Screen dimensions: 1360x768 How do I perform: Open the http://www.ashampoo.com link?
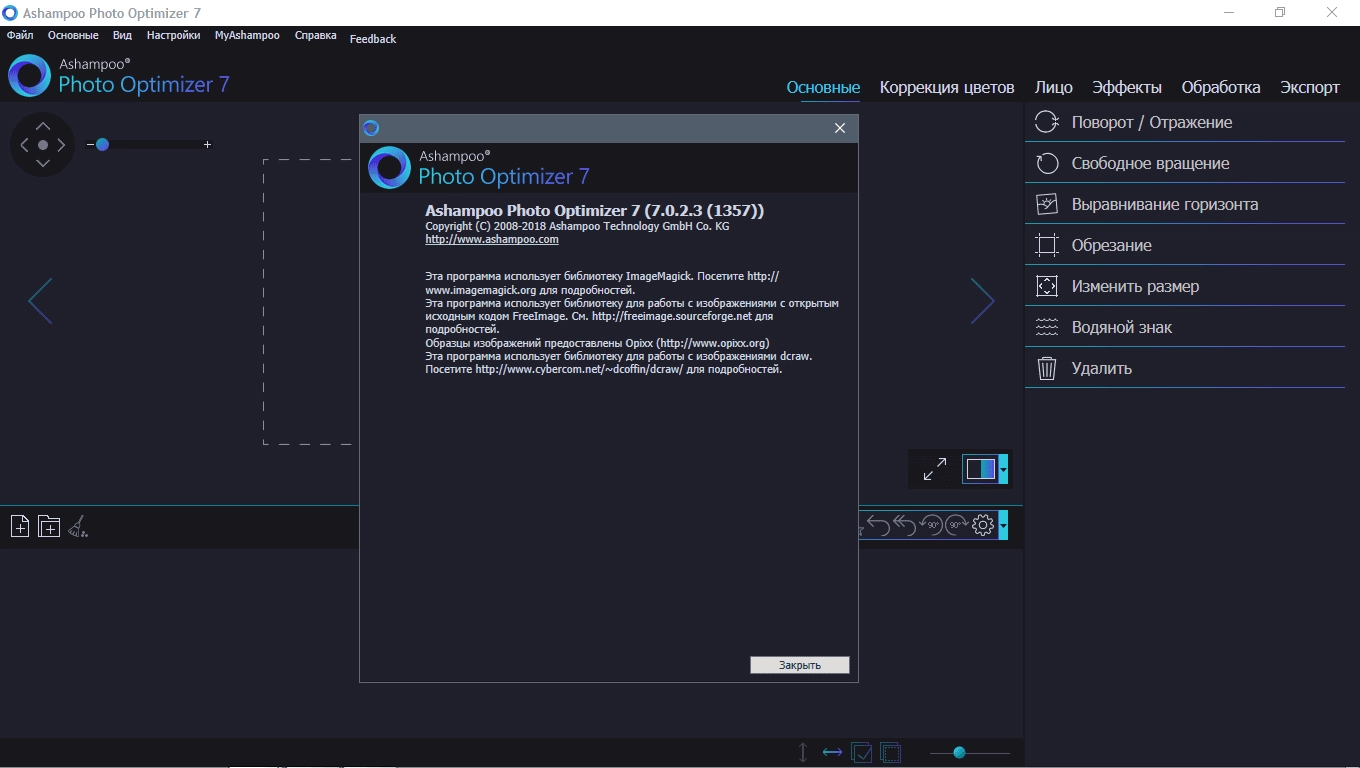pos(492,239)
